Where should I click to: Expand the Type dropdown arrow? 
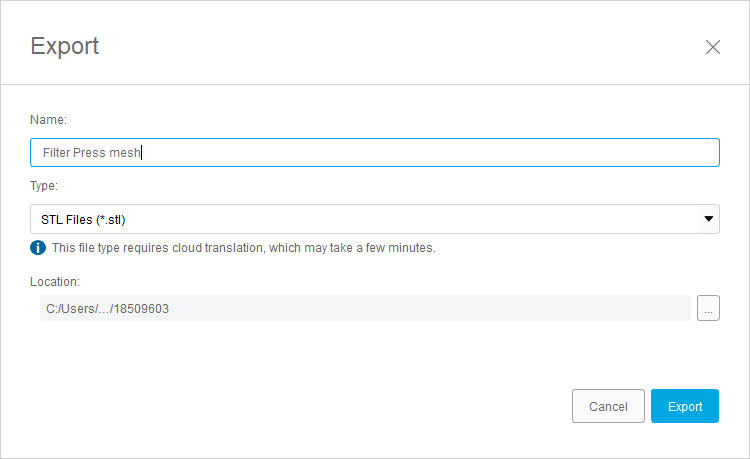click(x=708, y=218)
